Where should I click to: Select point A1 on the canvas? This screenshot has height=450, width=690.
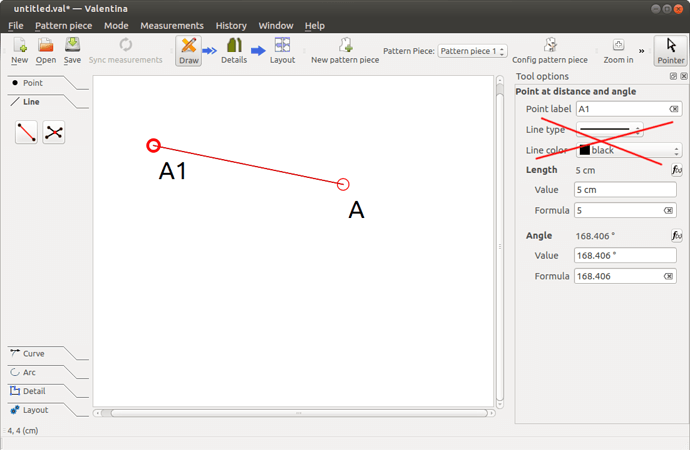tap(153, 145)
